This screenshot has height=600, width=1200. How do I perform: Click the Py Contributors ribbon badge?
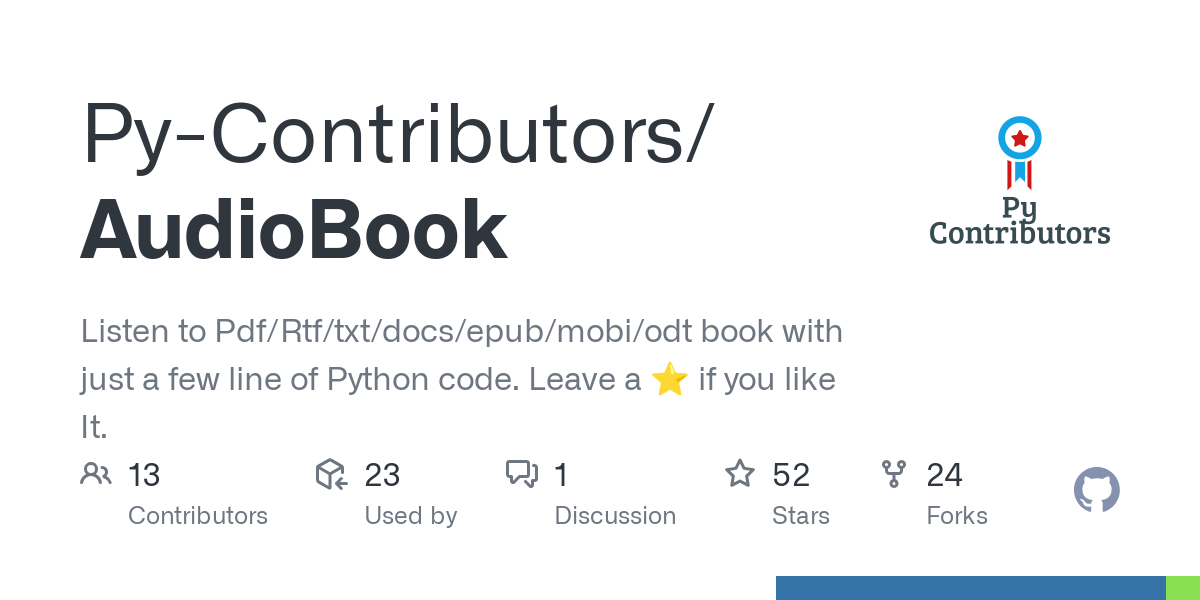(x=1019, y=152)
